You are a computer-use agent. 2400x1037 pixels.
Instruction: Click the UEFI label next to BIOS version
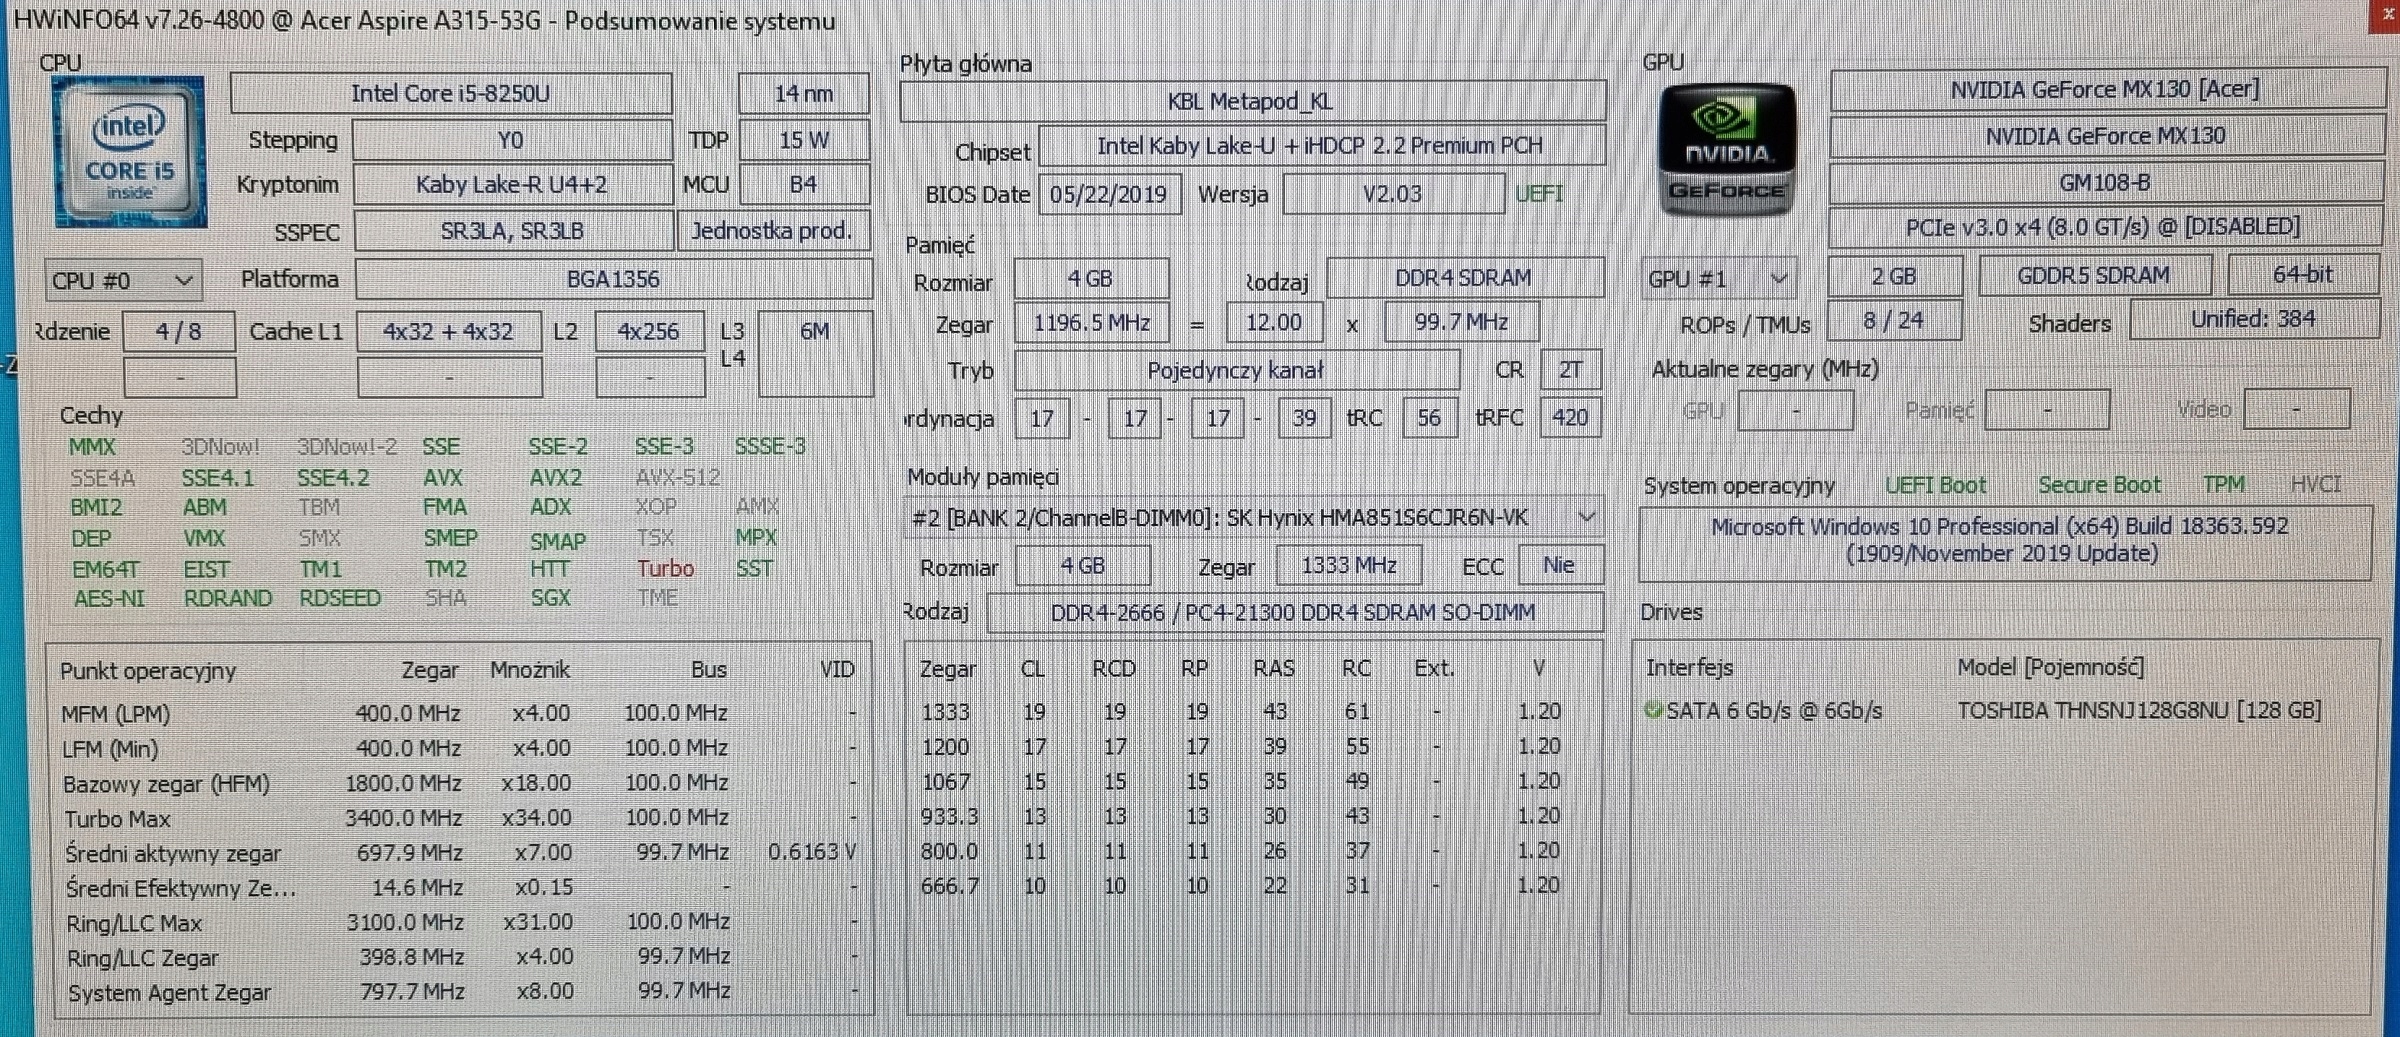tap(1539, 193)
